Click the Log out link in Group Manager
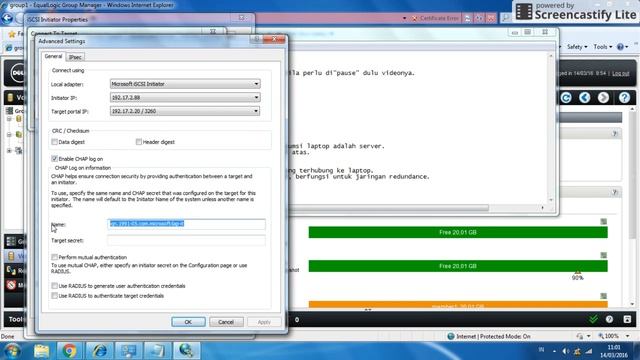The height and width of the screenshot is (360, 640). click(620, 73)
